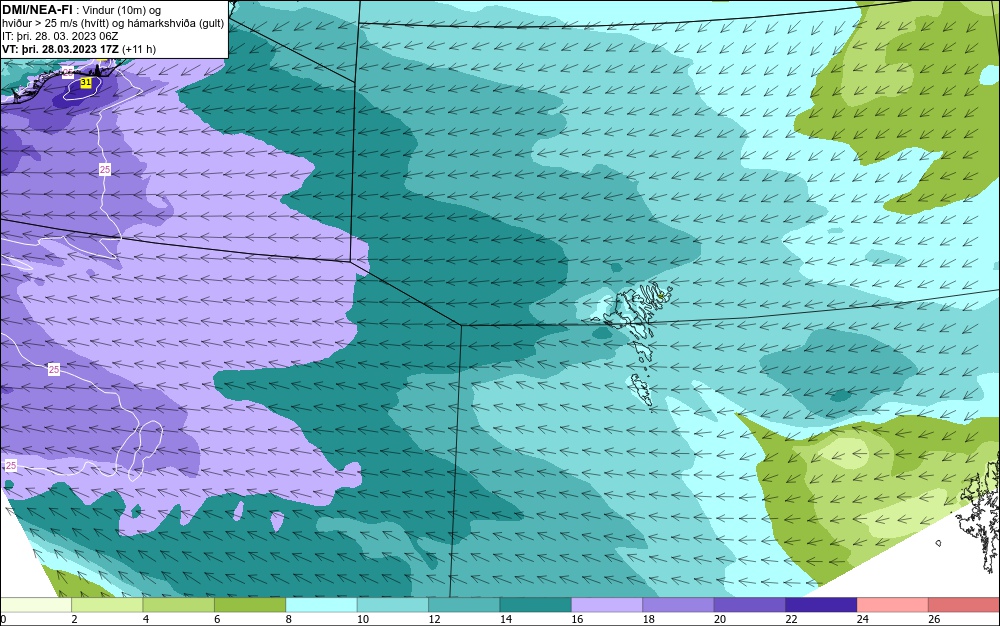Pick the 4–6 m/s green legend swatch
The width and height of the screenshot is (1000, 626).
click(x=179, y=605)
